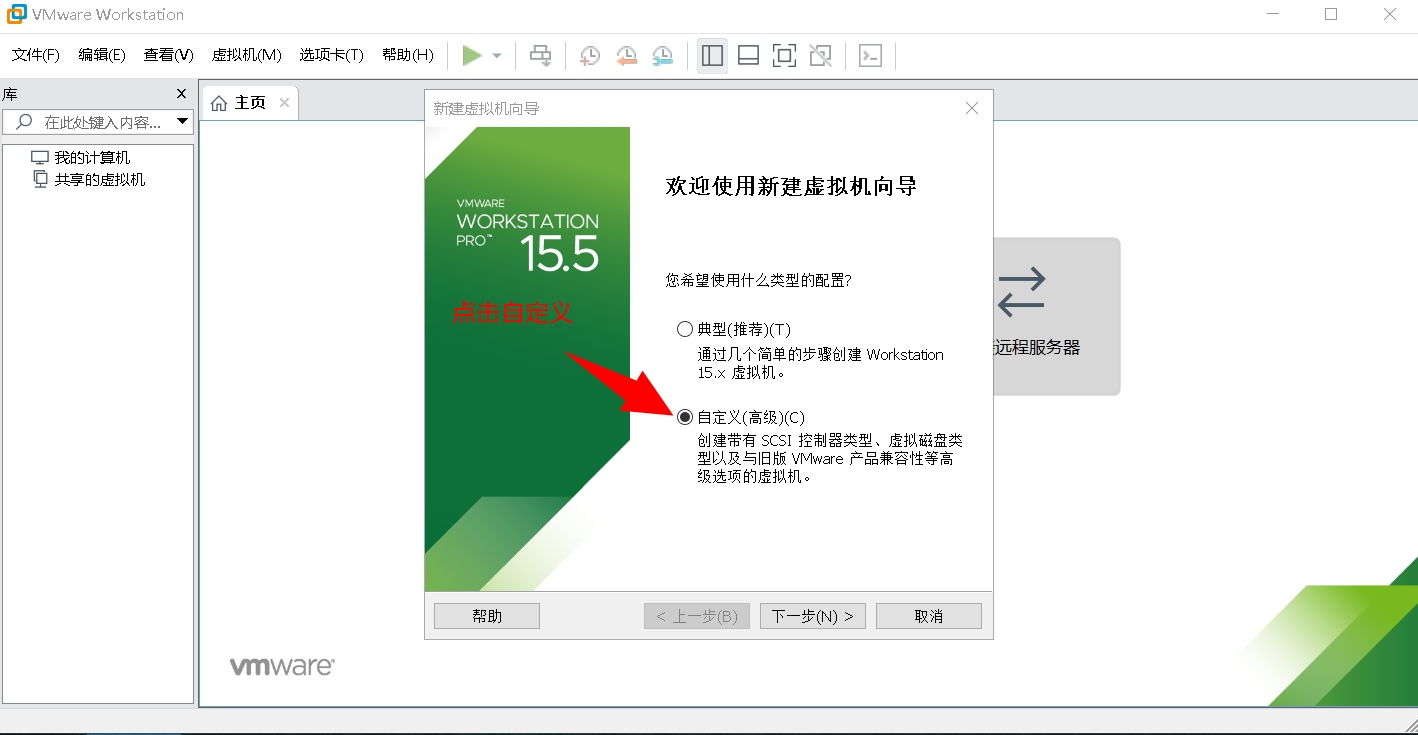Select the 典型(推荐) radio option

[685, 329]
